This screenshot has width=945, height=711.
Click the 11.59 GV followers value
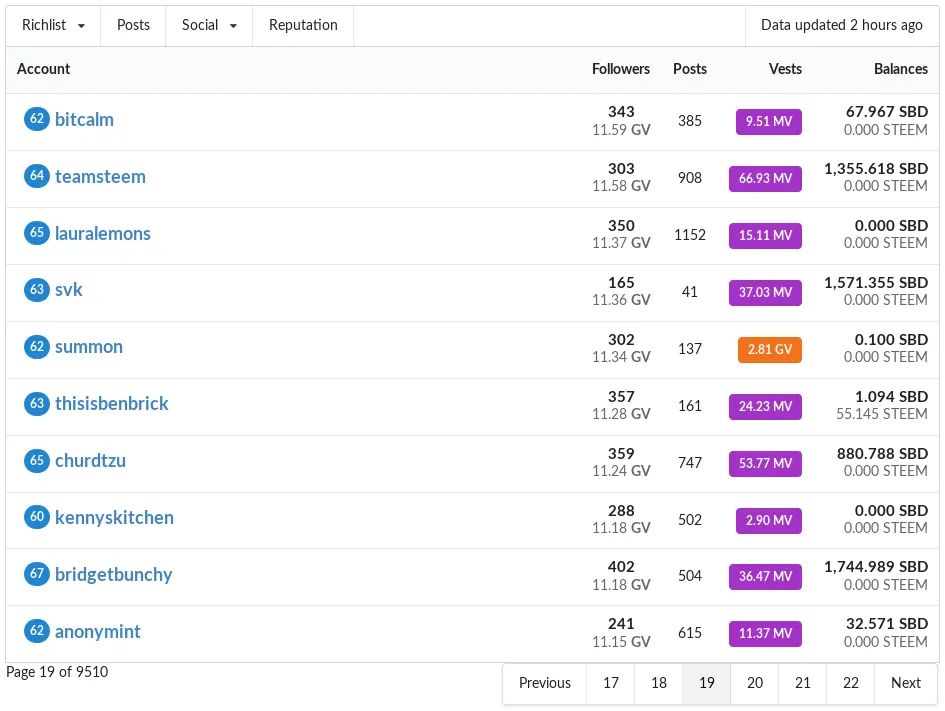coord(621,130)
